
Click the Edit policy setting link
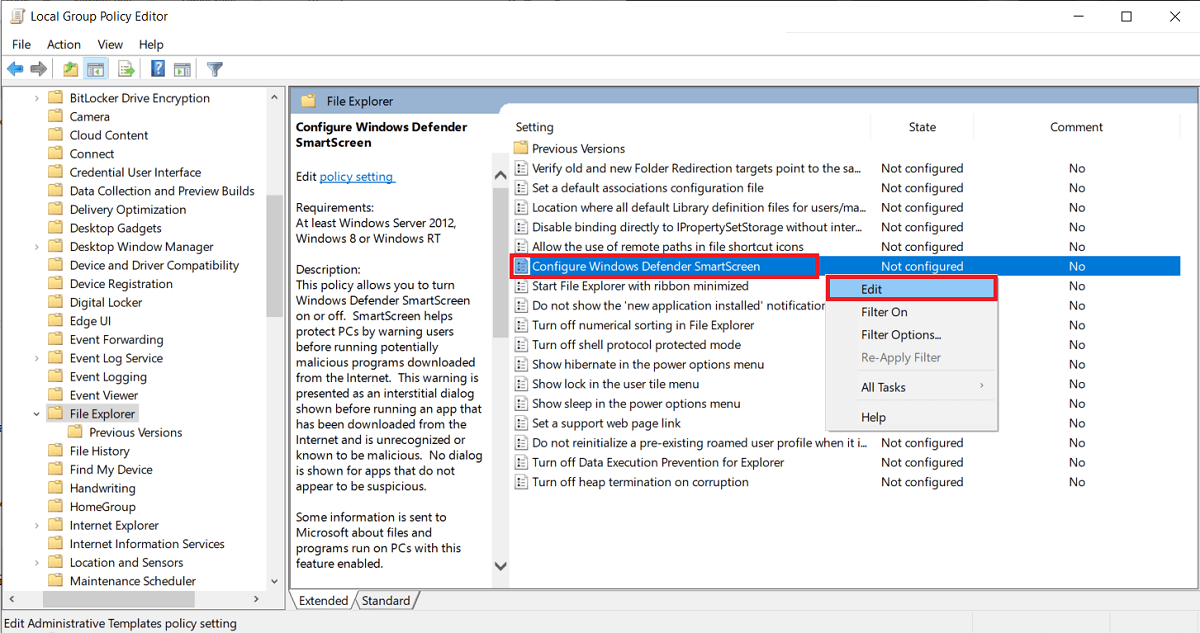357,176
